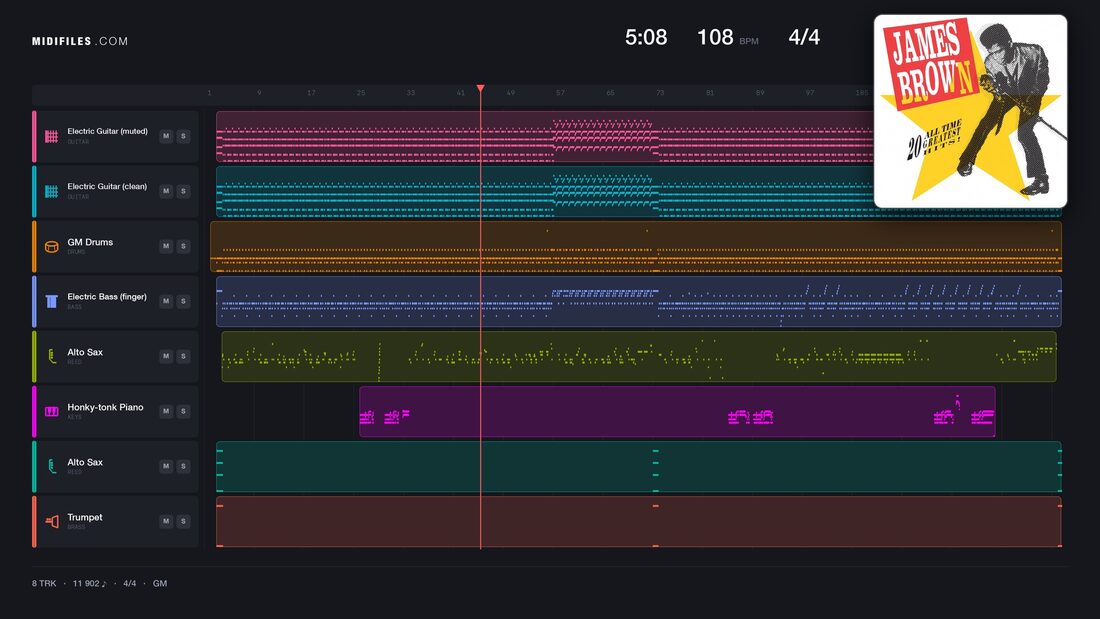Solo the Honky-tonk Piano track
The image size is (1100, 619).
tap(183, 411)
